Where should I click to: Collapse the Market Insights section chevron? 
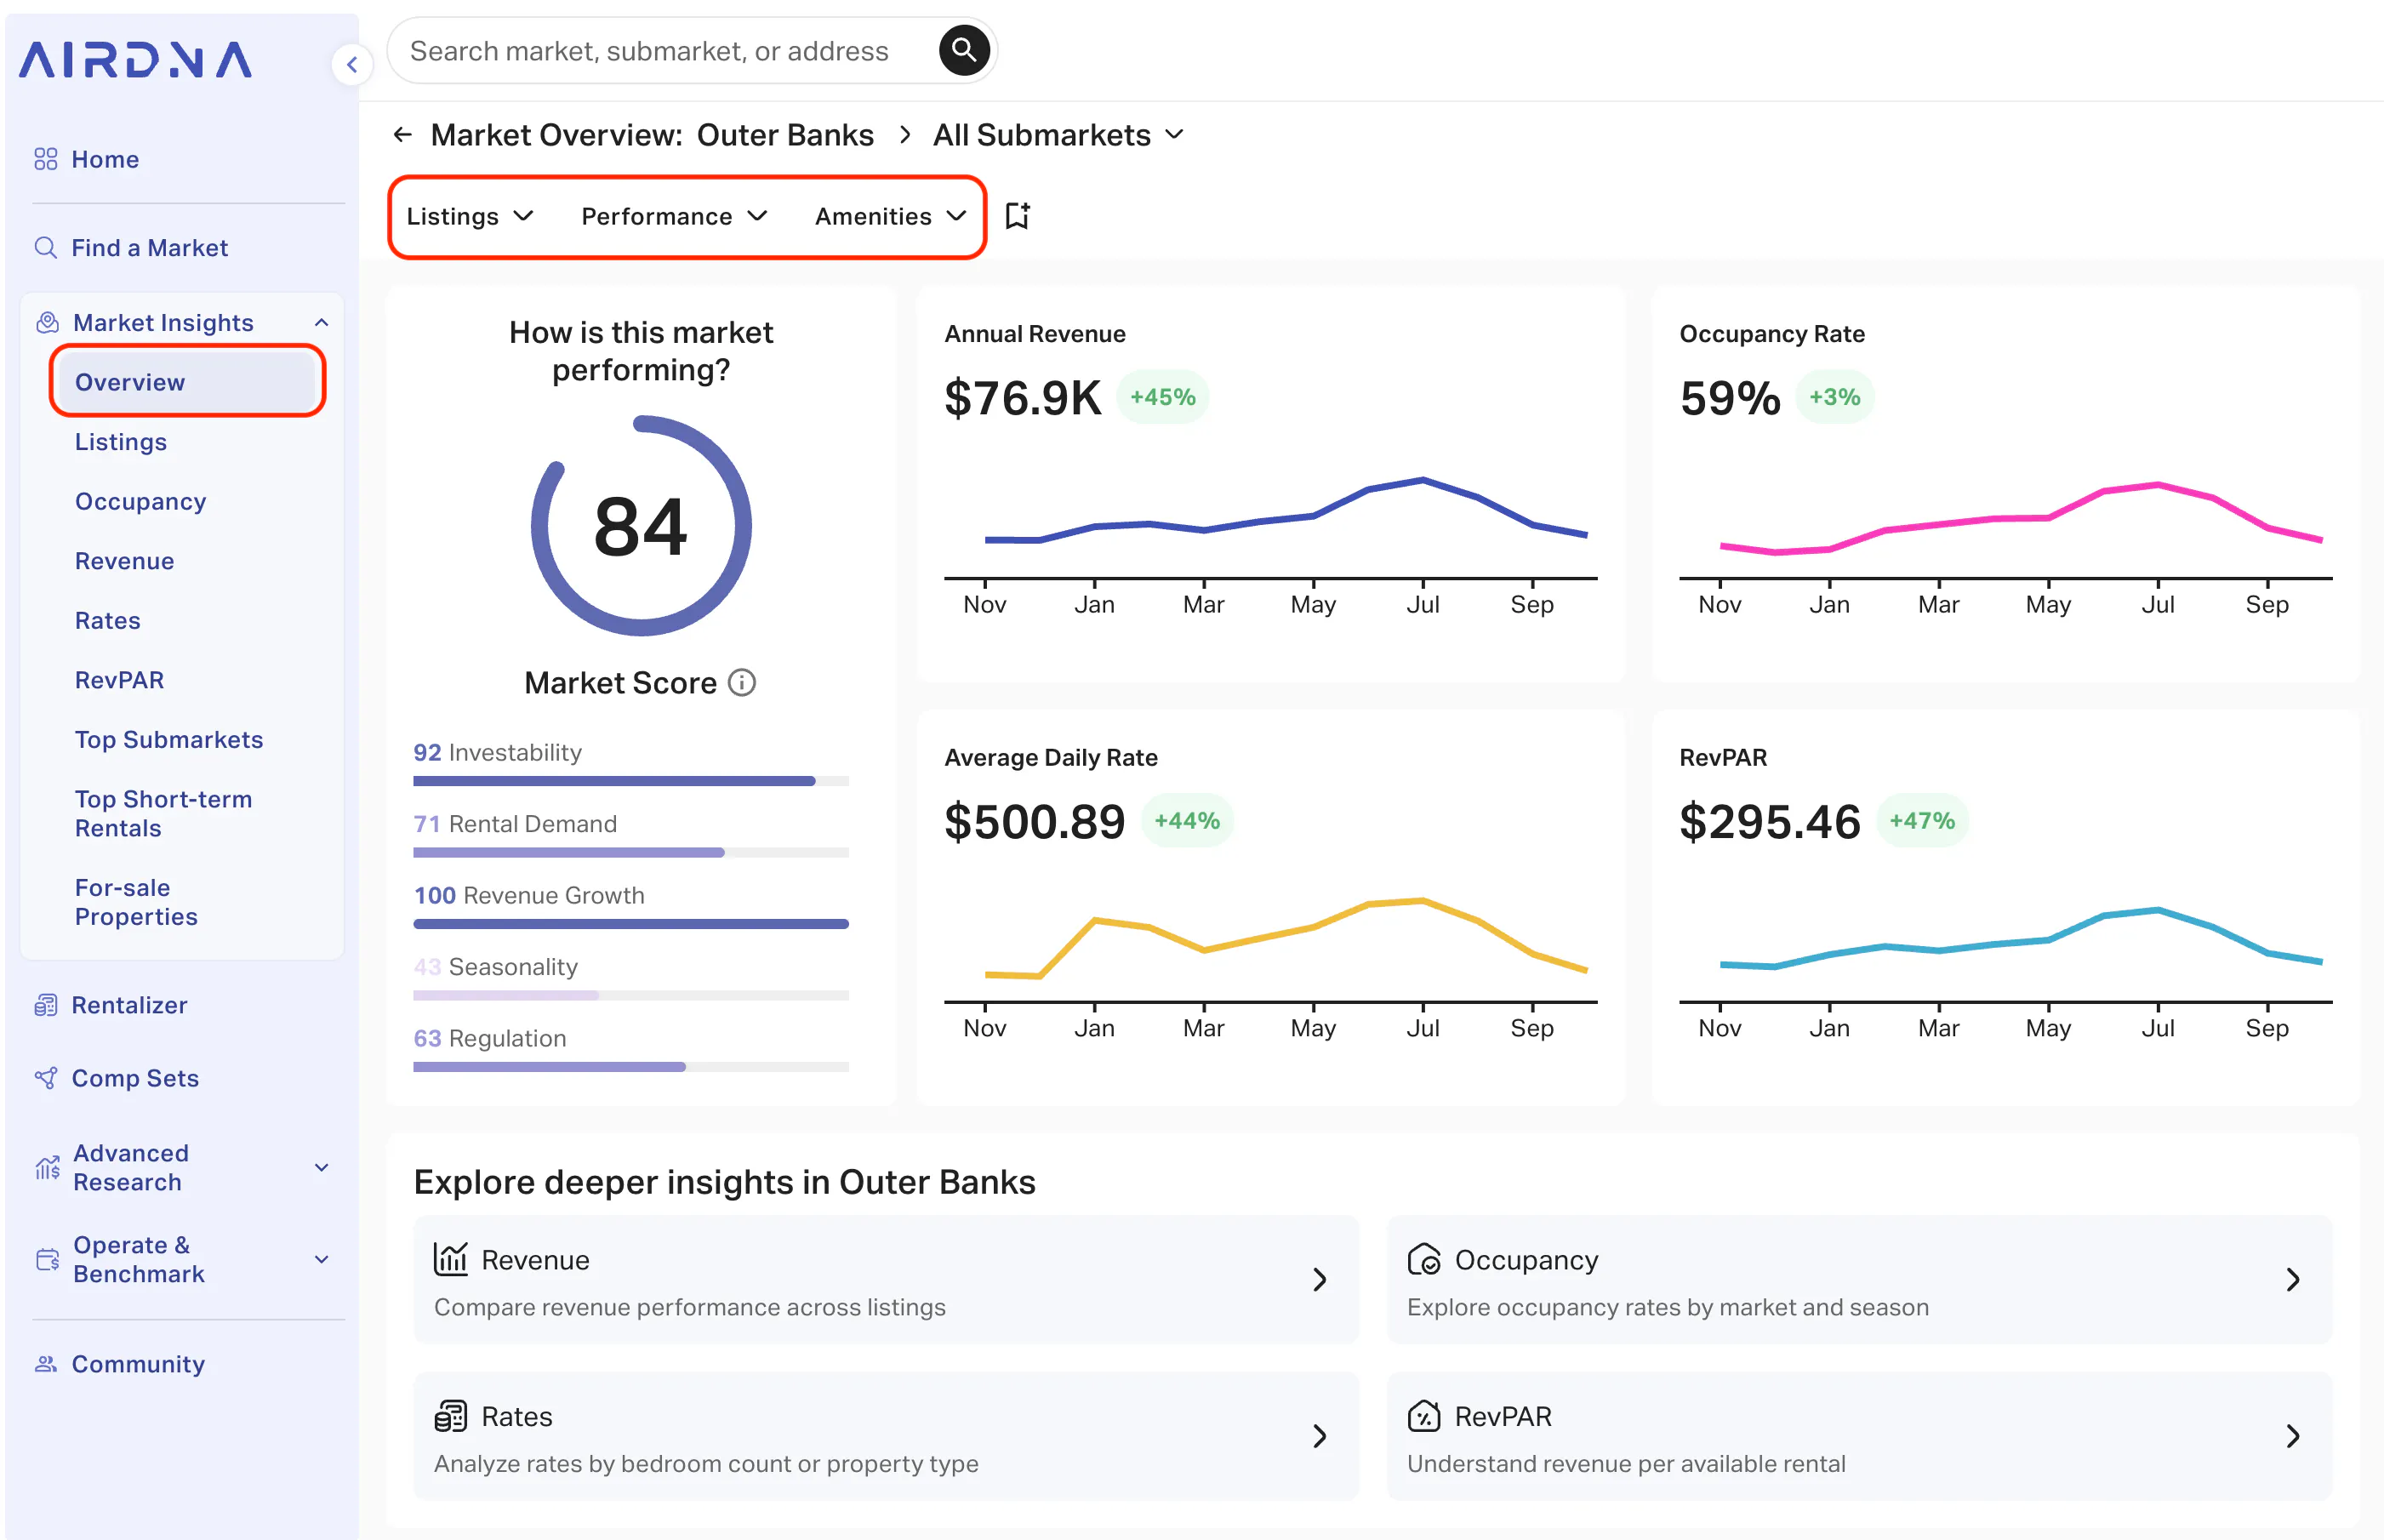[322, 322]
